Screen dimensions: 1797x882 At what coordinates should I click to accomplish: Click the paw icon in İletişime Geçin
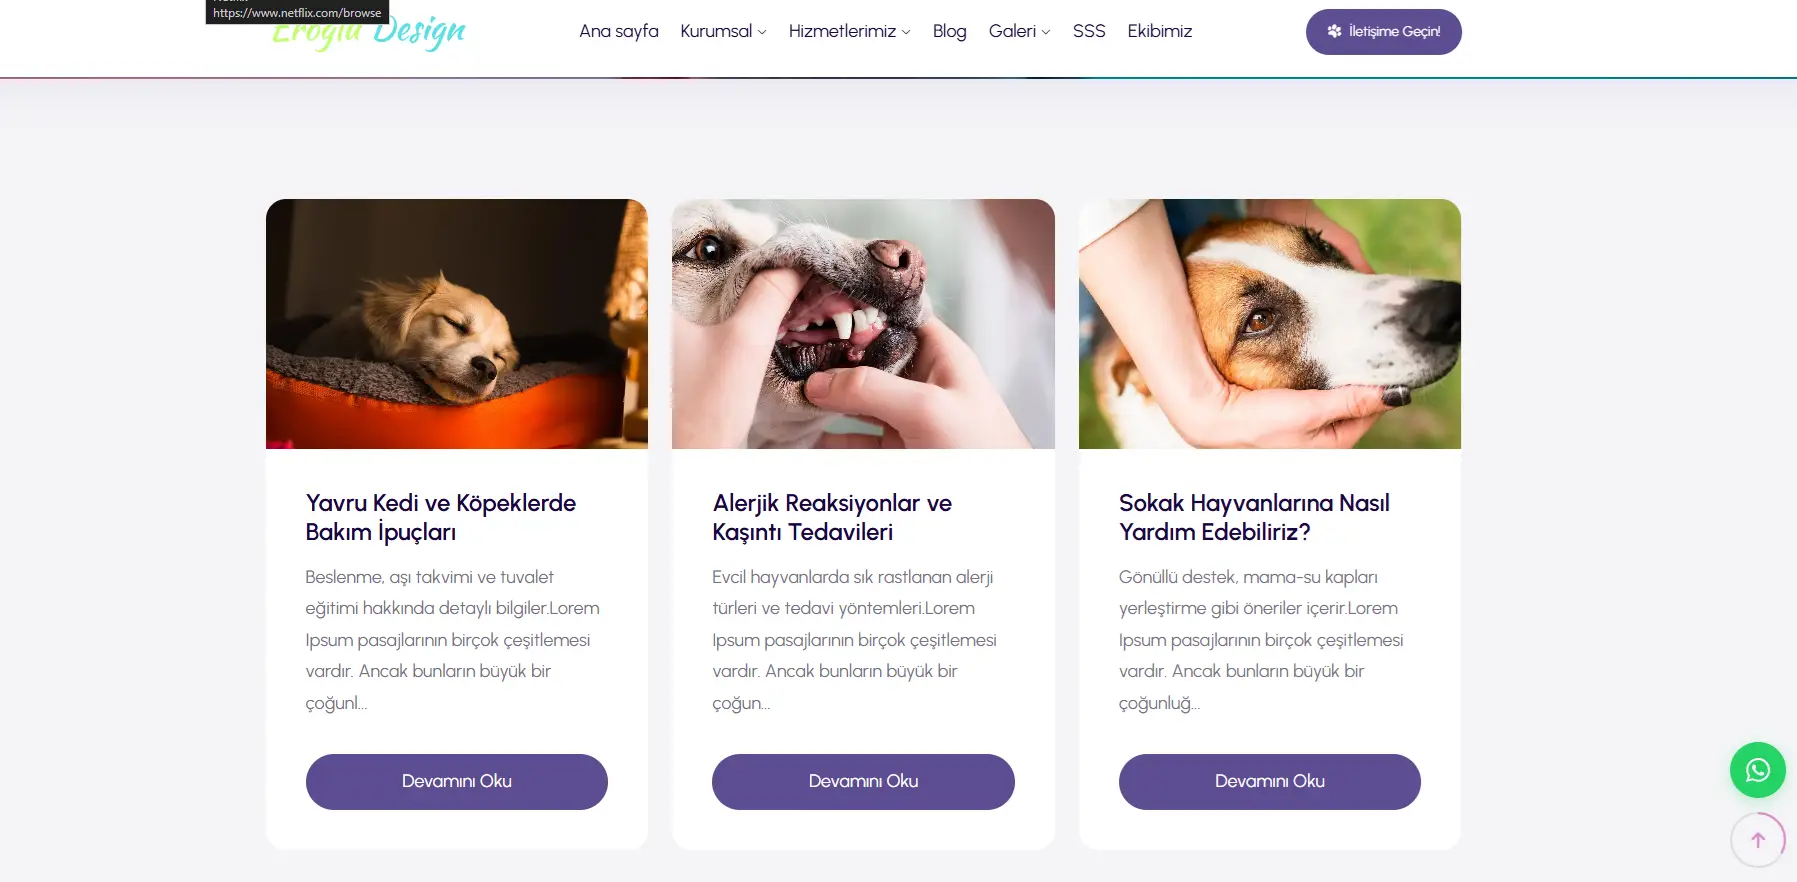pos(1334,31)
